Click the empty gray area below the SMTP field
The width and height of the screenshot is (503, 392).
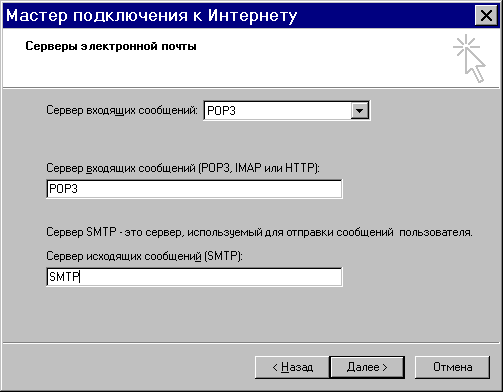tap(251, 313)
